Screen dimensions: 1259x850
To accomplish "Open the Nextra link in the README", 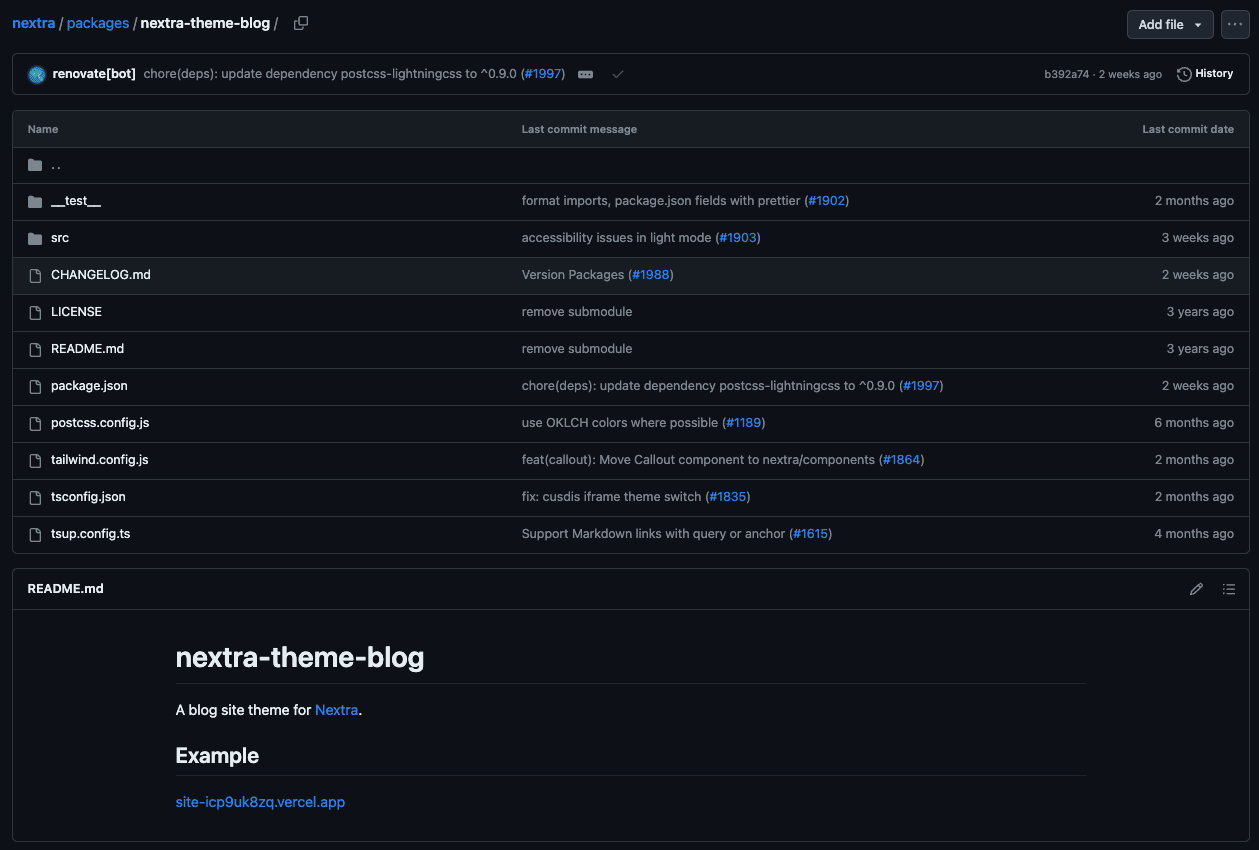I will pos(336,710).
